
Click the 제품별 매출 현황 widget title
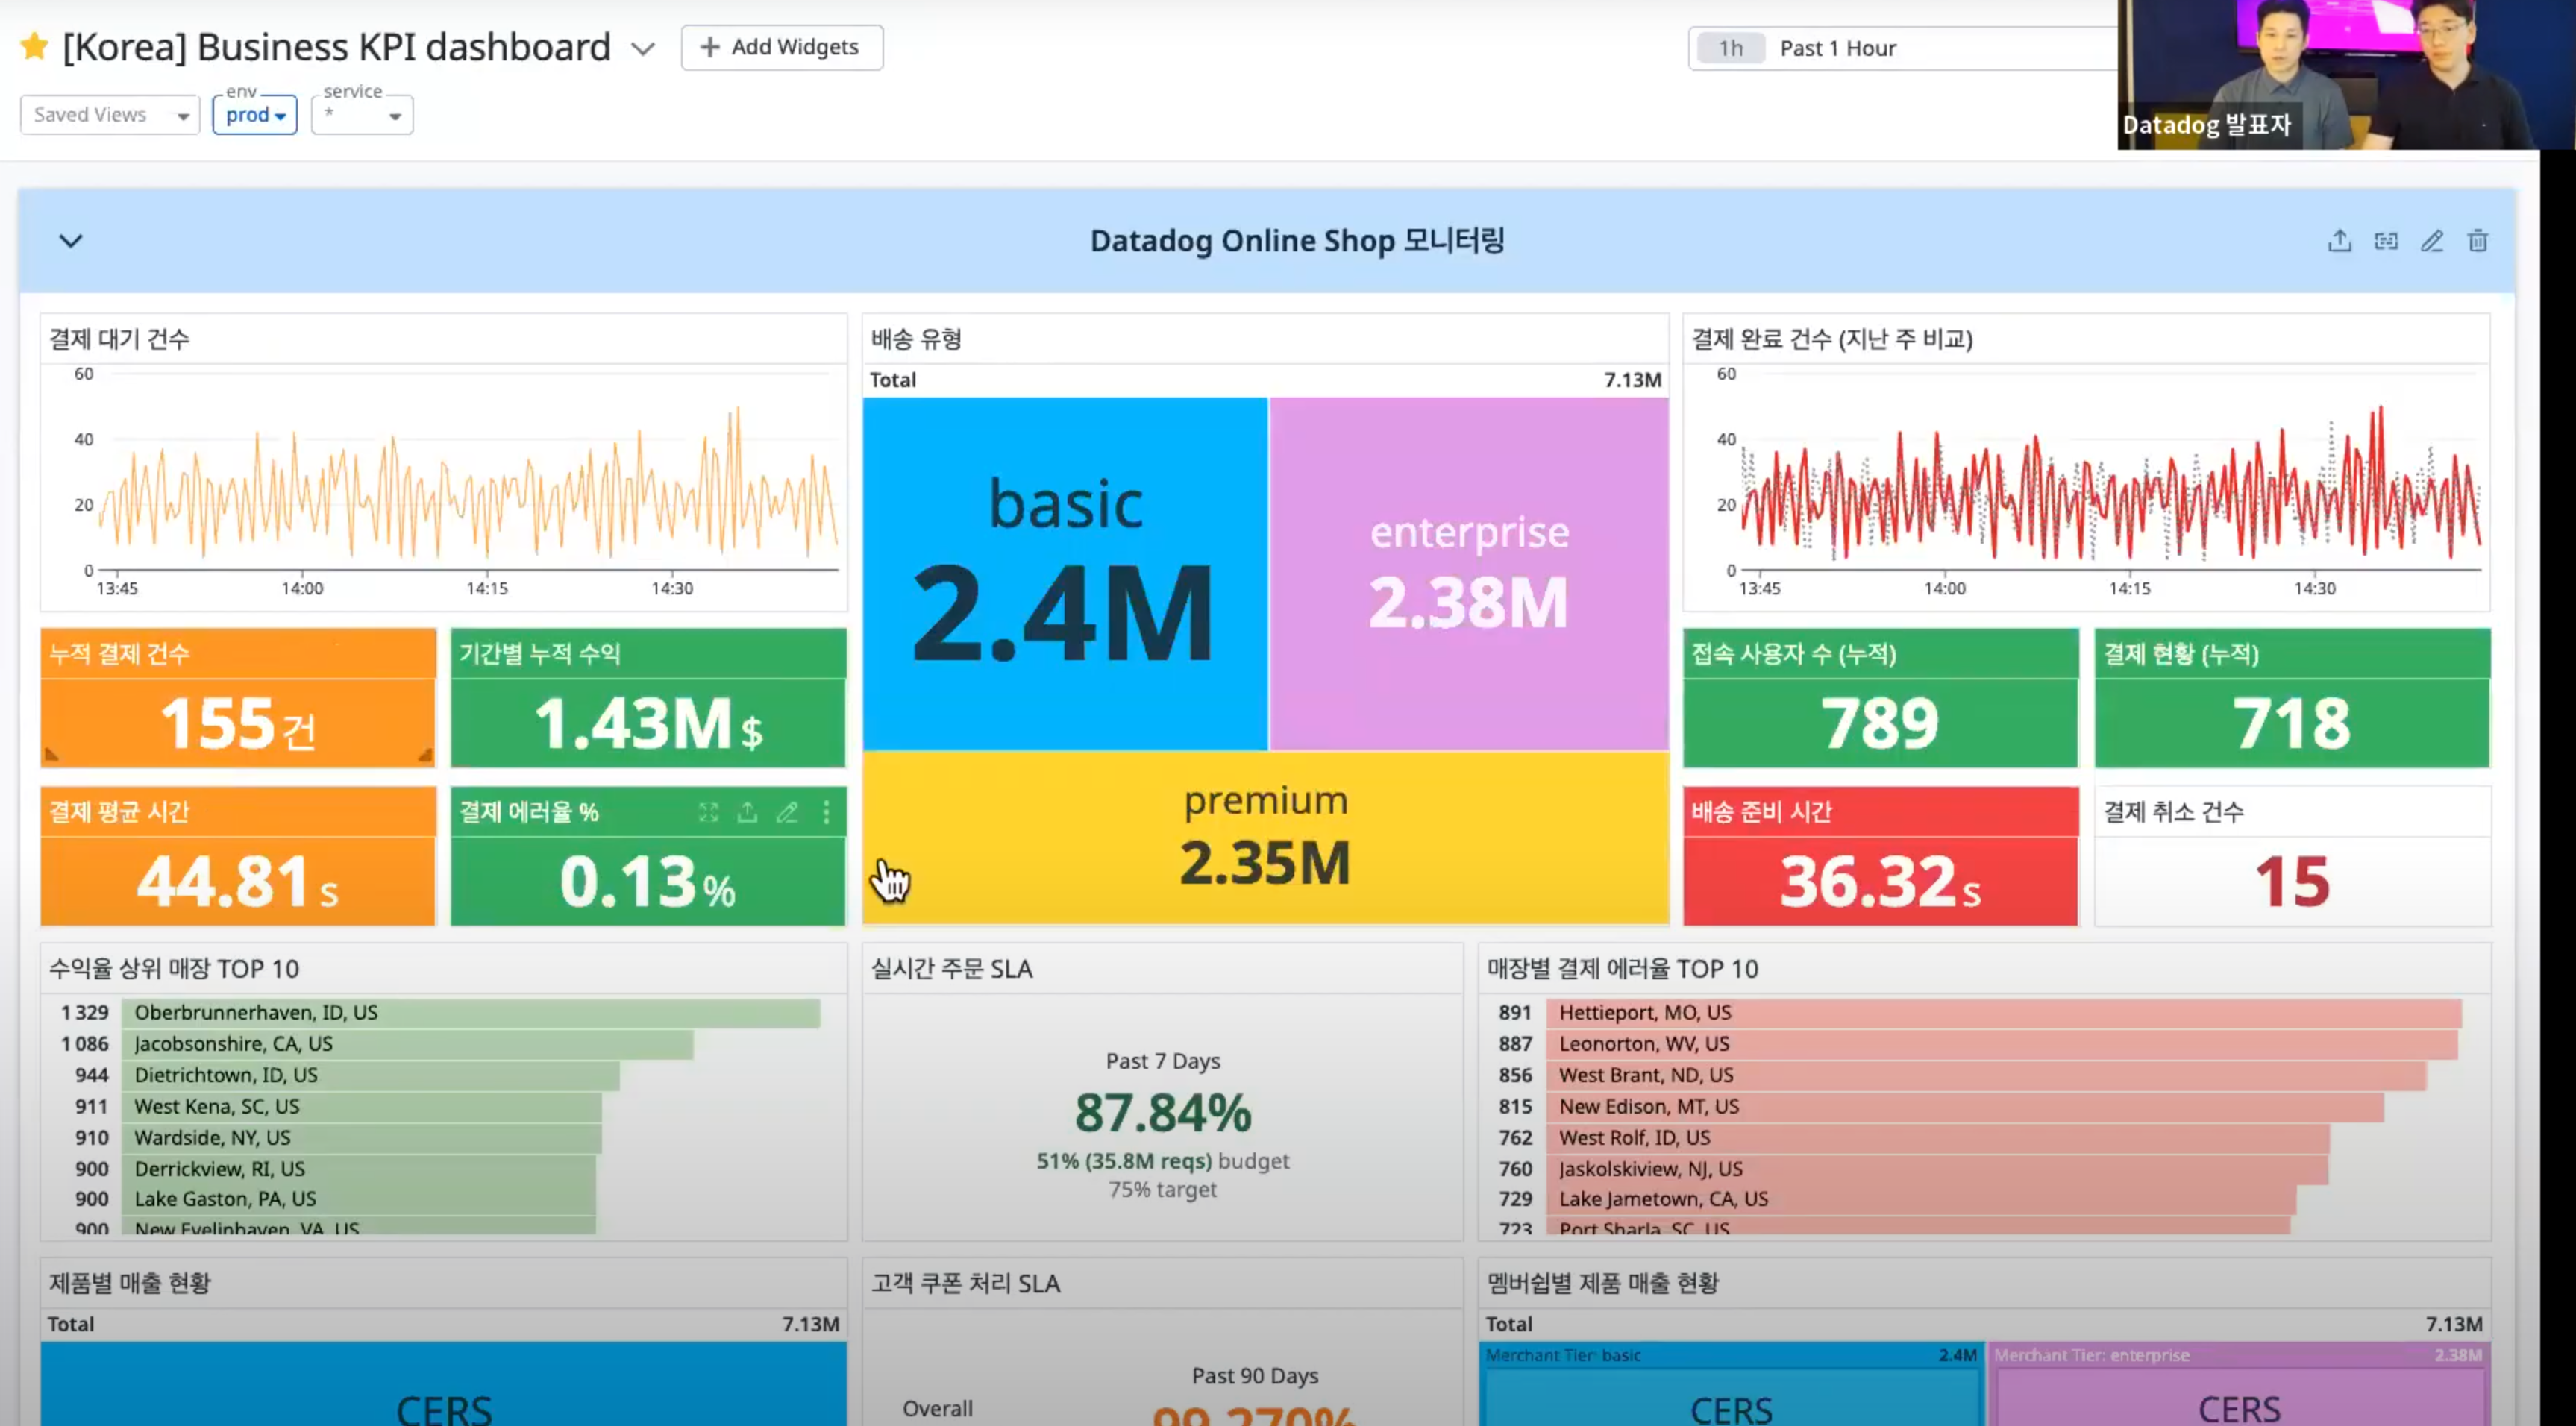[130, 1283]
